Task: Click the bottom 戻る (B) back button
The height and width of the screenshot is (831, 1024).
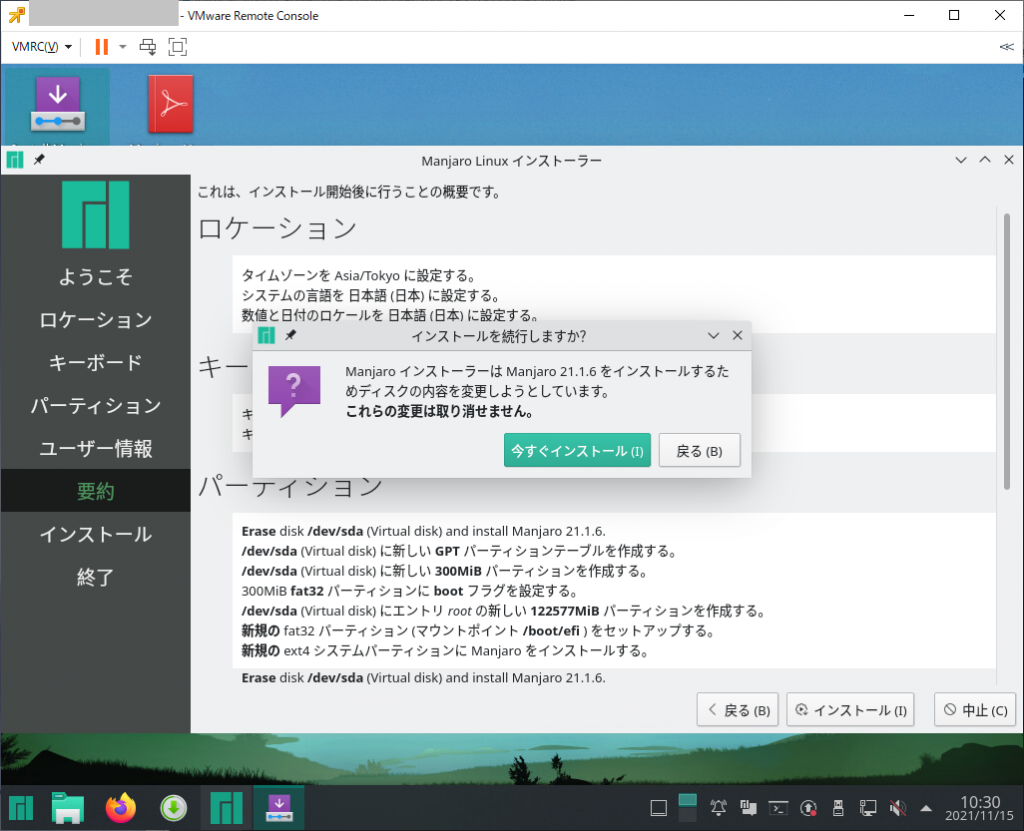Action: click(739, 709)
